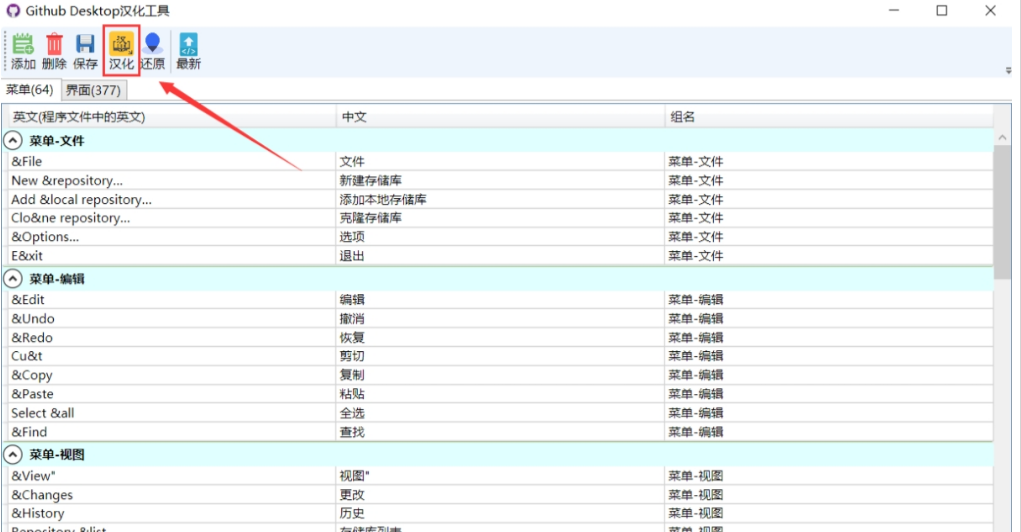Click the 查找 translation cell
This screenshot has width=1021, height=532.
point(500,432)
